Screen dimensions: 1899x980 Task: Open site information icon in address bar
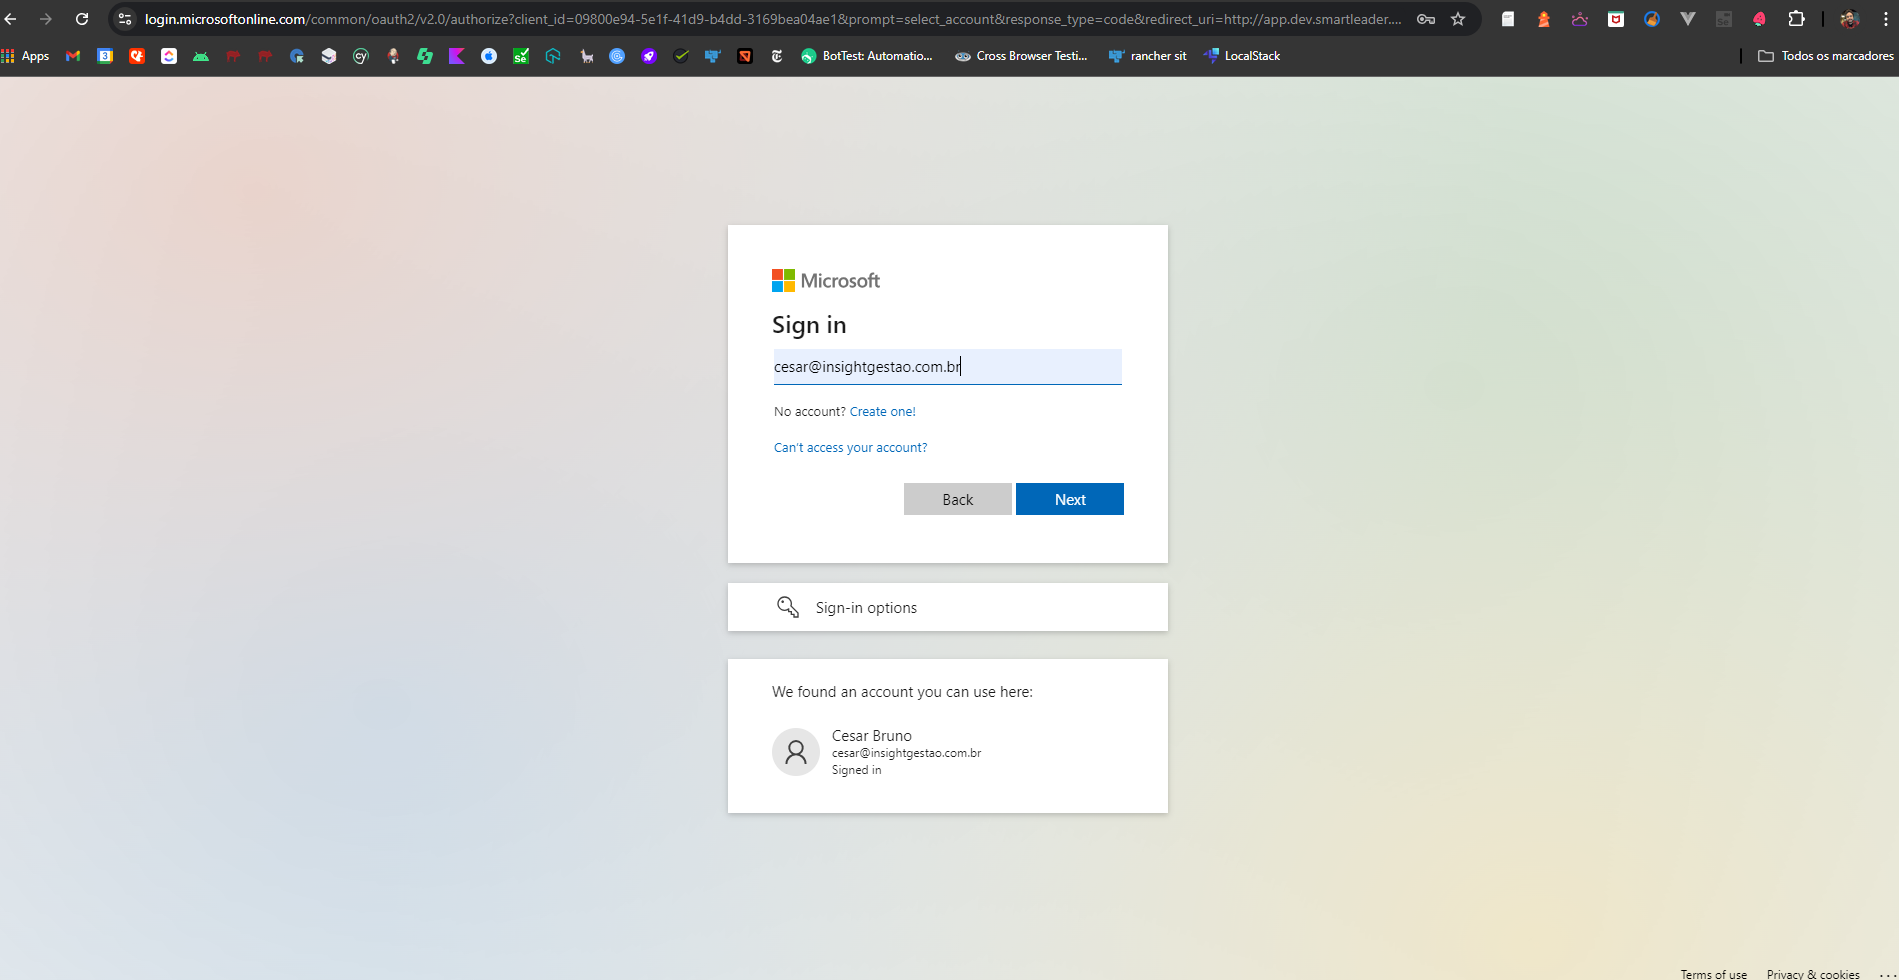click(125, 19)
